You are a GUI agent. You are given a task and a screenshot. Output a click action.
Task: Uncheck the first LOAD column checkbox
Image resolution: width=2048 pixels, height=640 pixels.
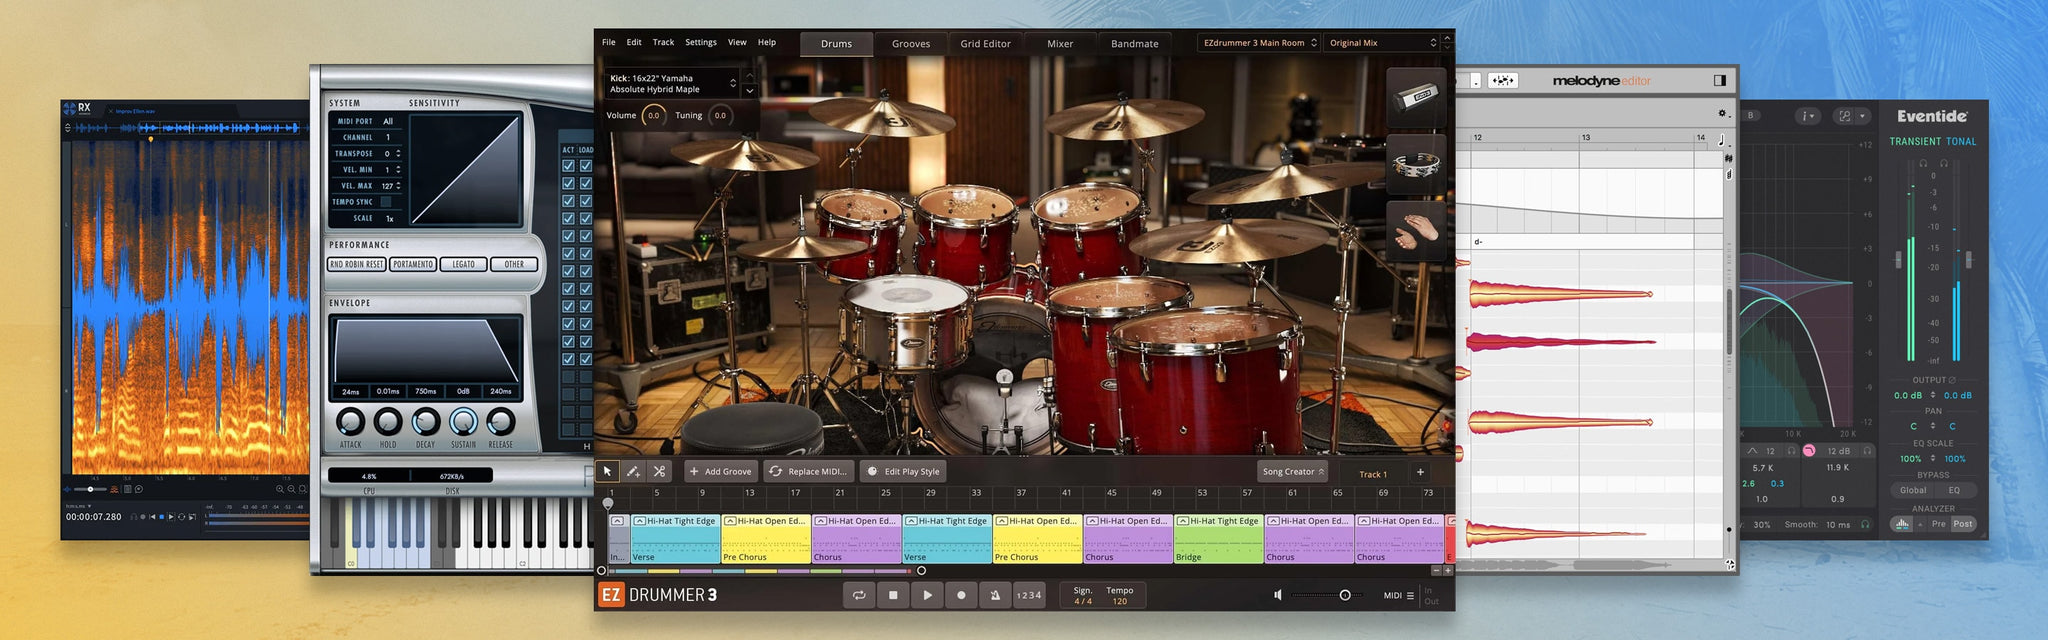click(586, 166)
